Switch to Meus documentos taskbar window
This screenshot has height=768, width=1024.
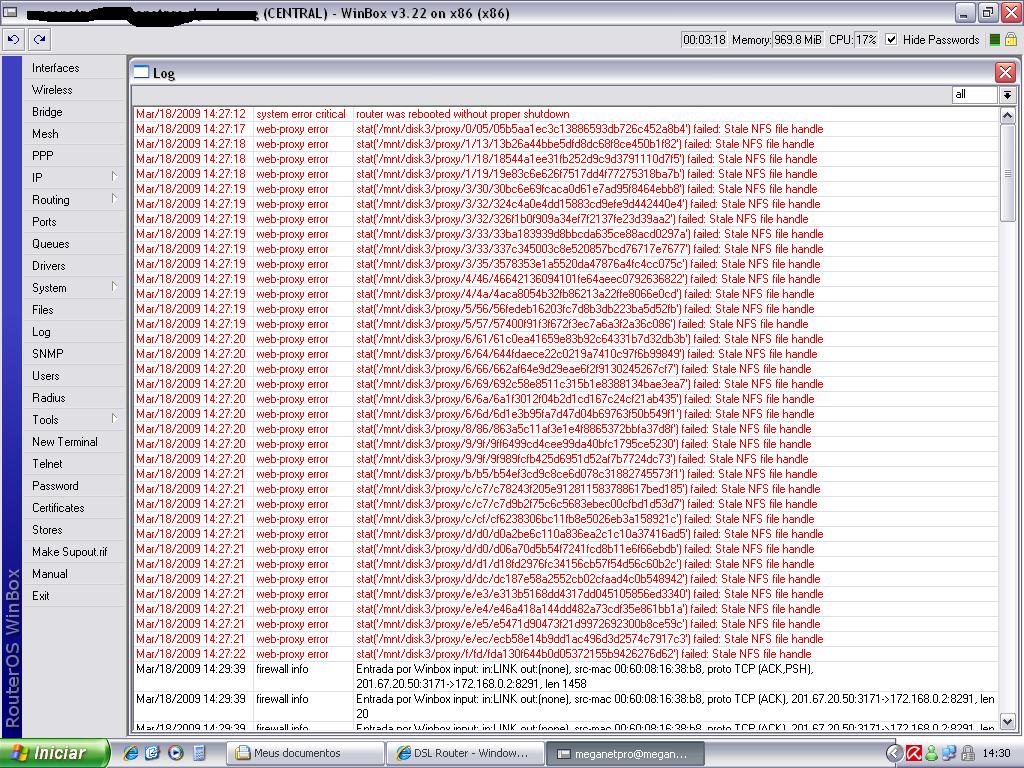305,753
